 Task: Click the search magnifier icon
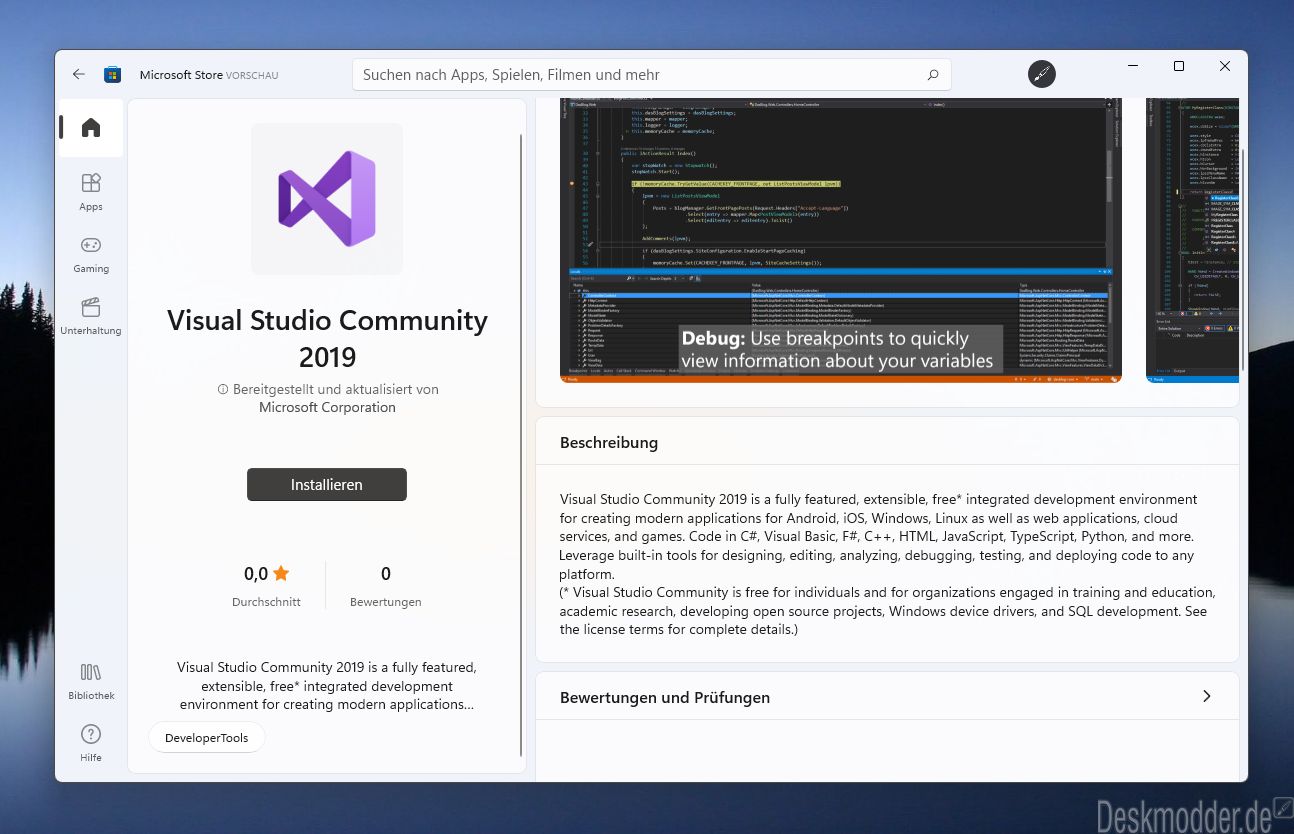click(933, 75)
